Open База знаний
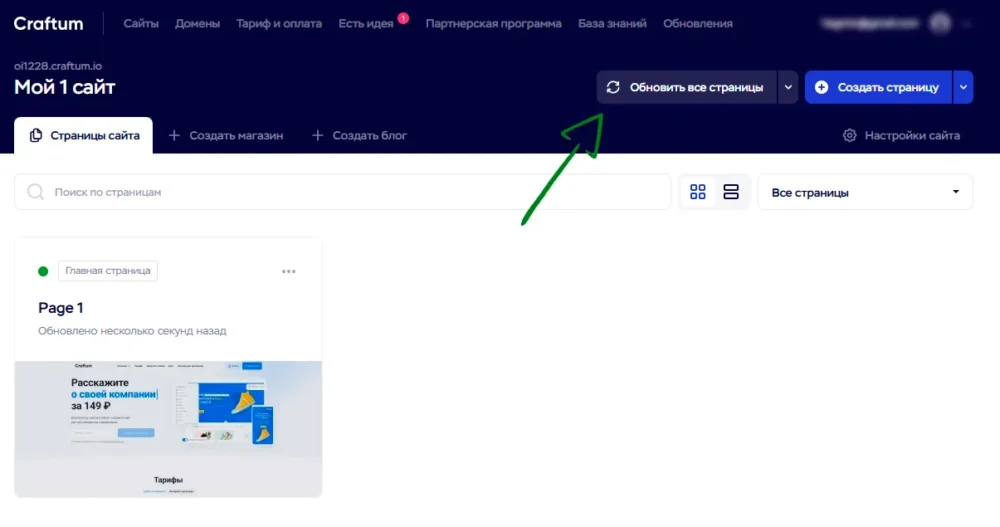1000x527 pixels. tap(612, 24)
